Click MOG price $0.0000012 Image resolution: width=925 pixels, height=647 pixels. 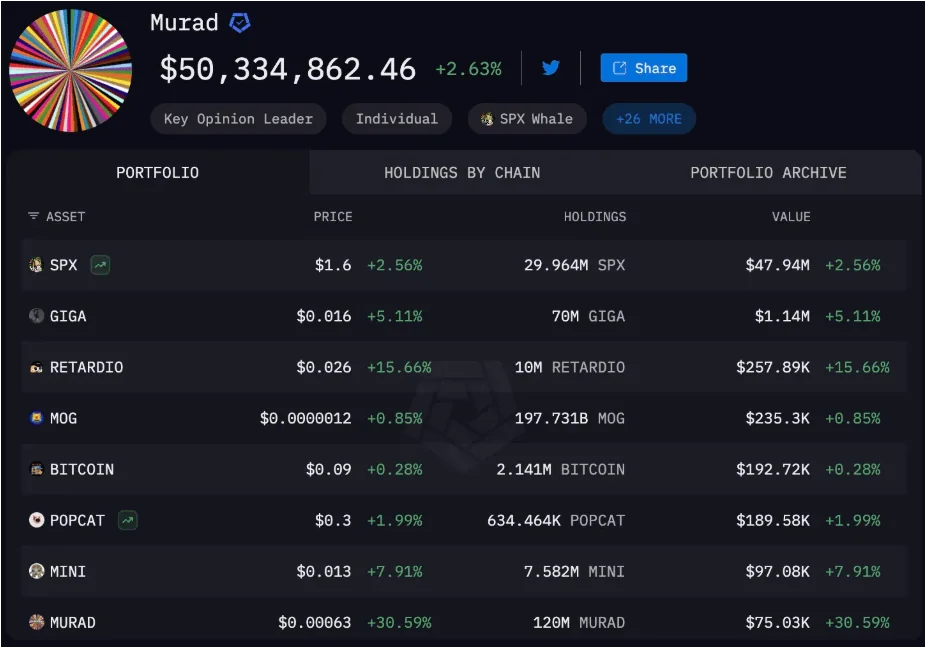coord(306,418)
